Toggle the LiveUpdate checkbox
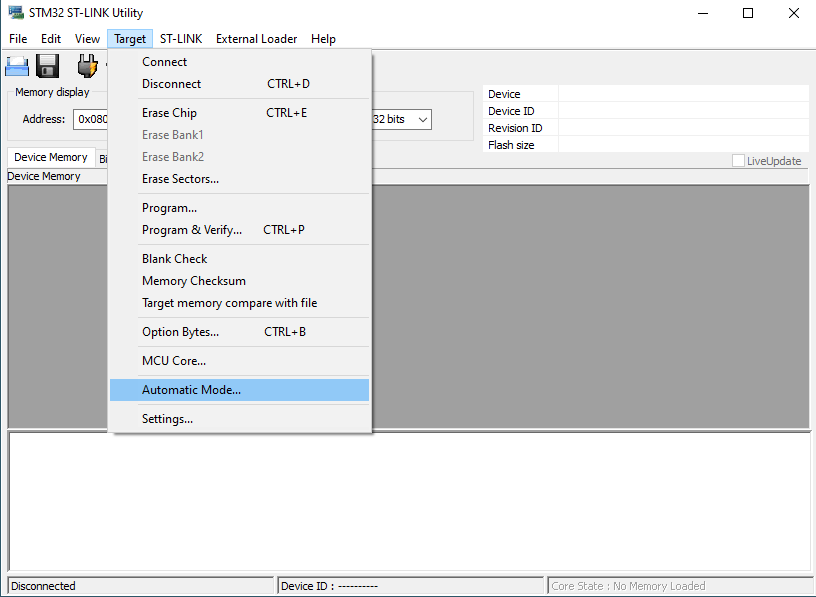816x597 pixels. click(738, 161)
